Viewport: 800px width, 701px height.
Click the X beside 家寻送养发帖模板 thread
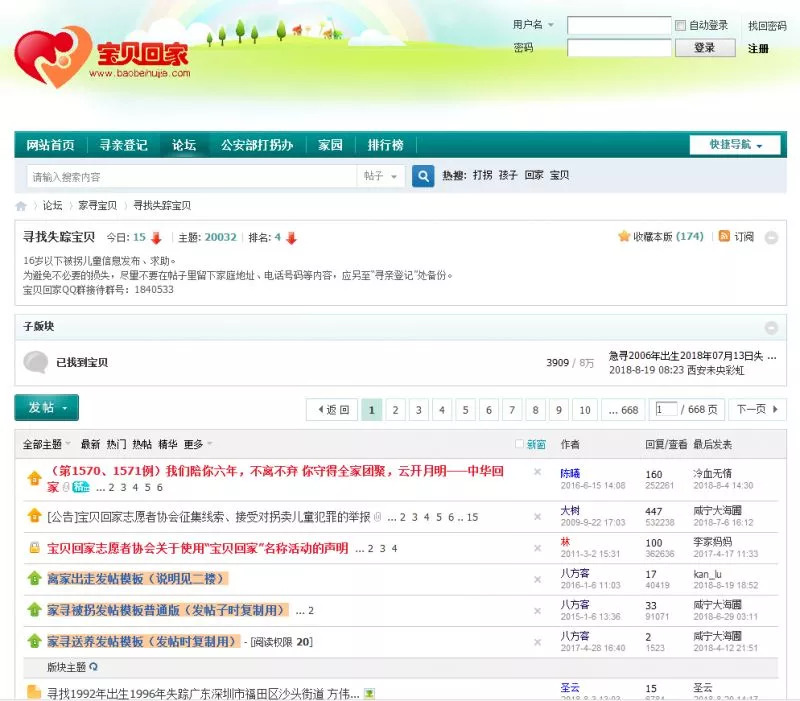coord(537,642)
